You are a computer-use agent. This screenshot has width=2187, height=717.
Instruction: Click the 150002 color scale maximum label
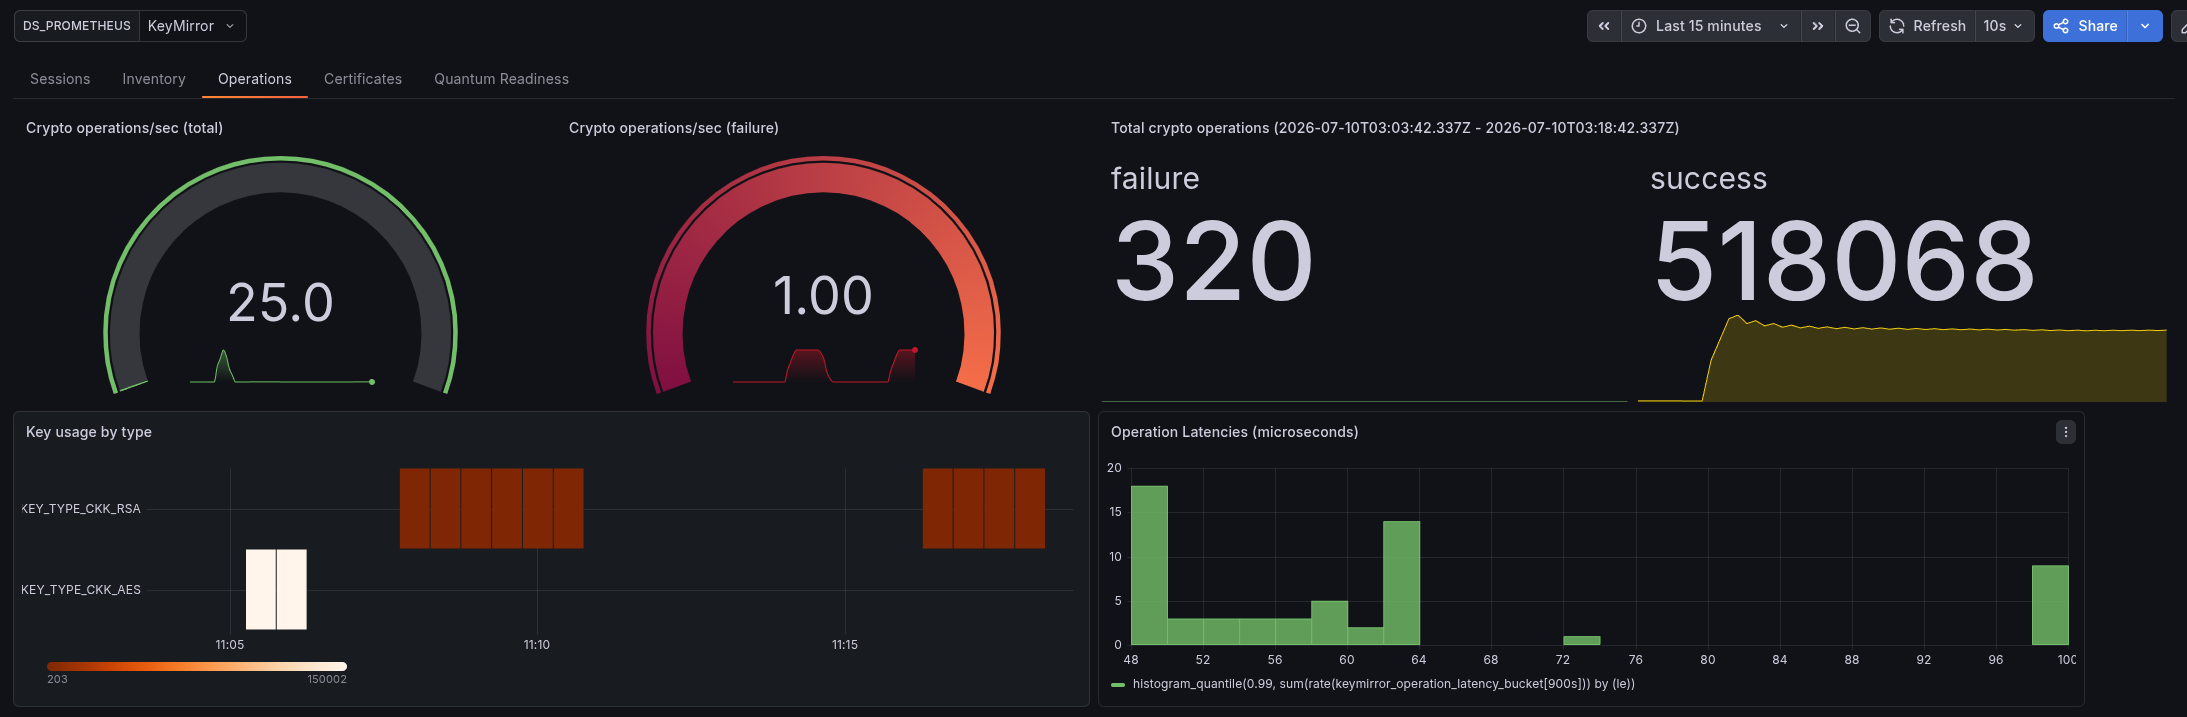tap(327, 680)
